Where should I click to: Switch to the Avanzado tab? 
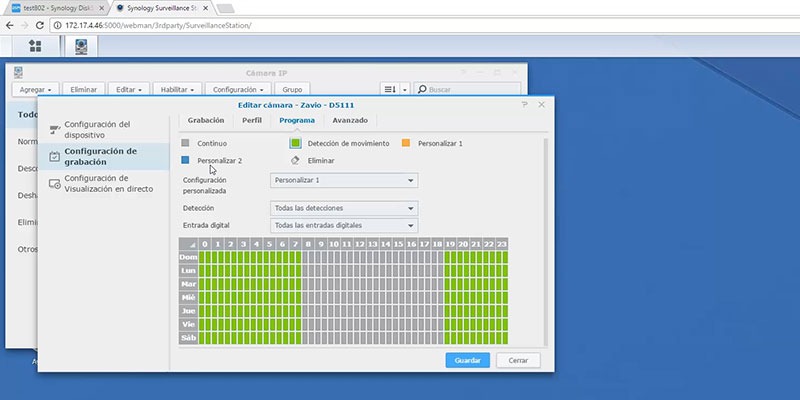[x=350, y=120]
